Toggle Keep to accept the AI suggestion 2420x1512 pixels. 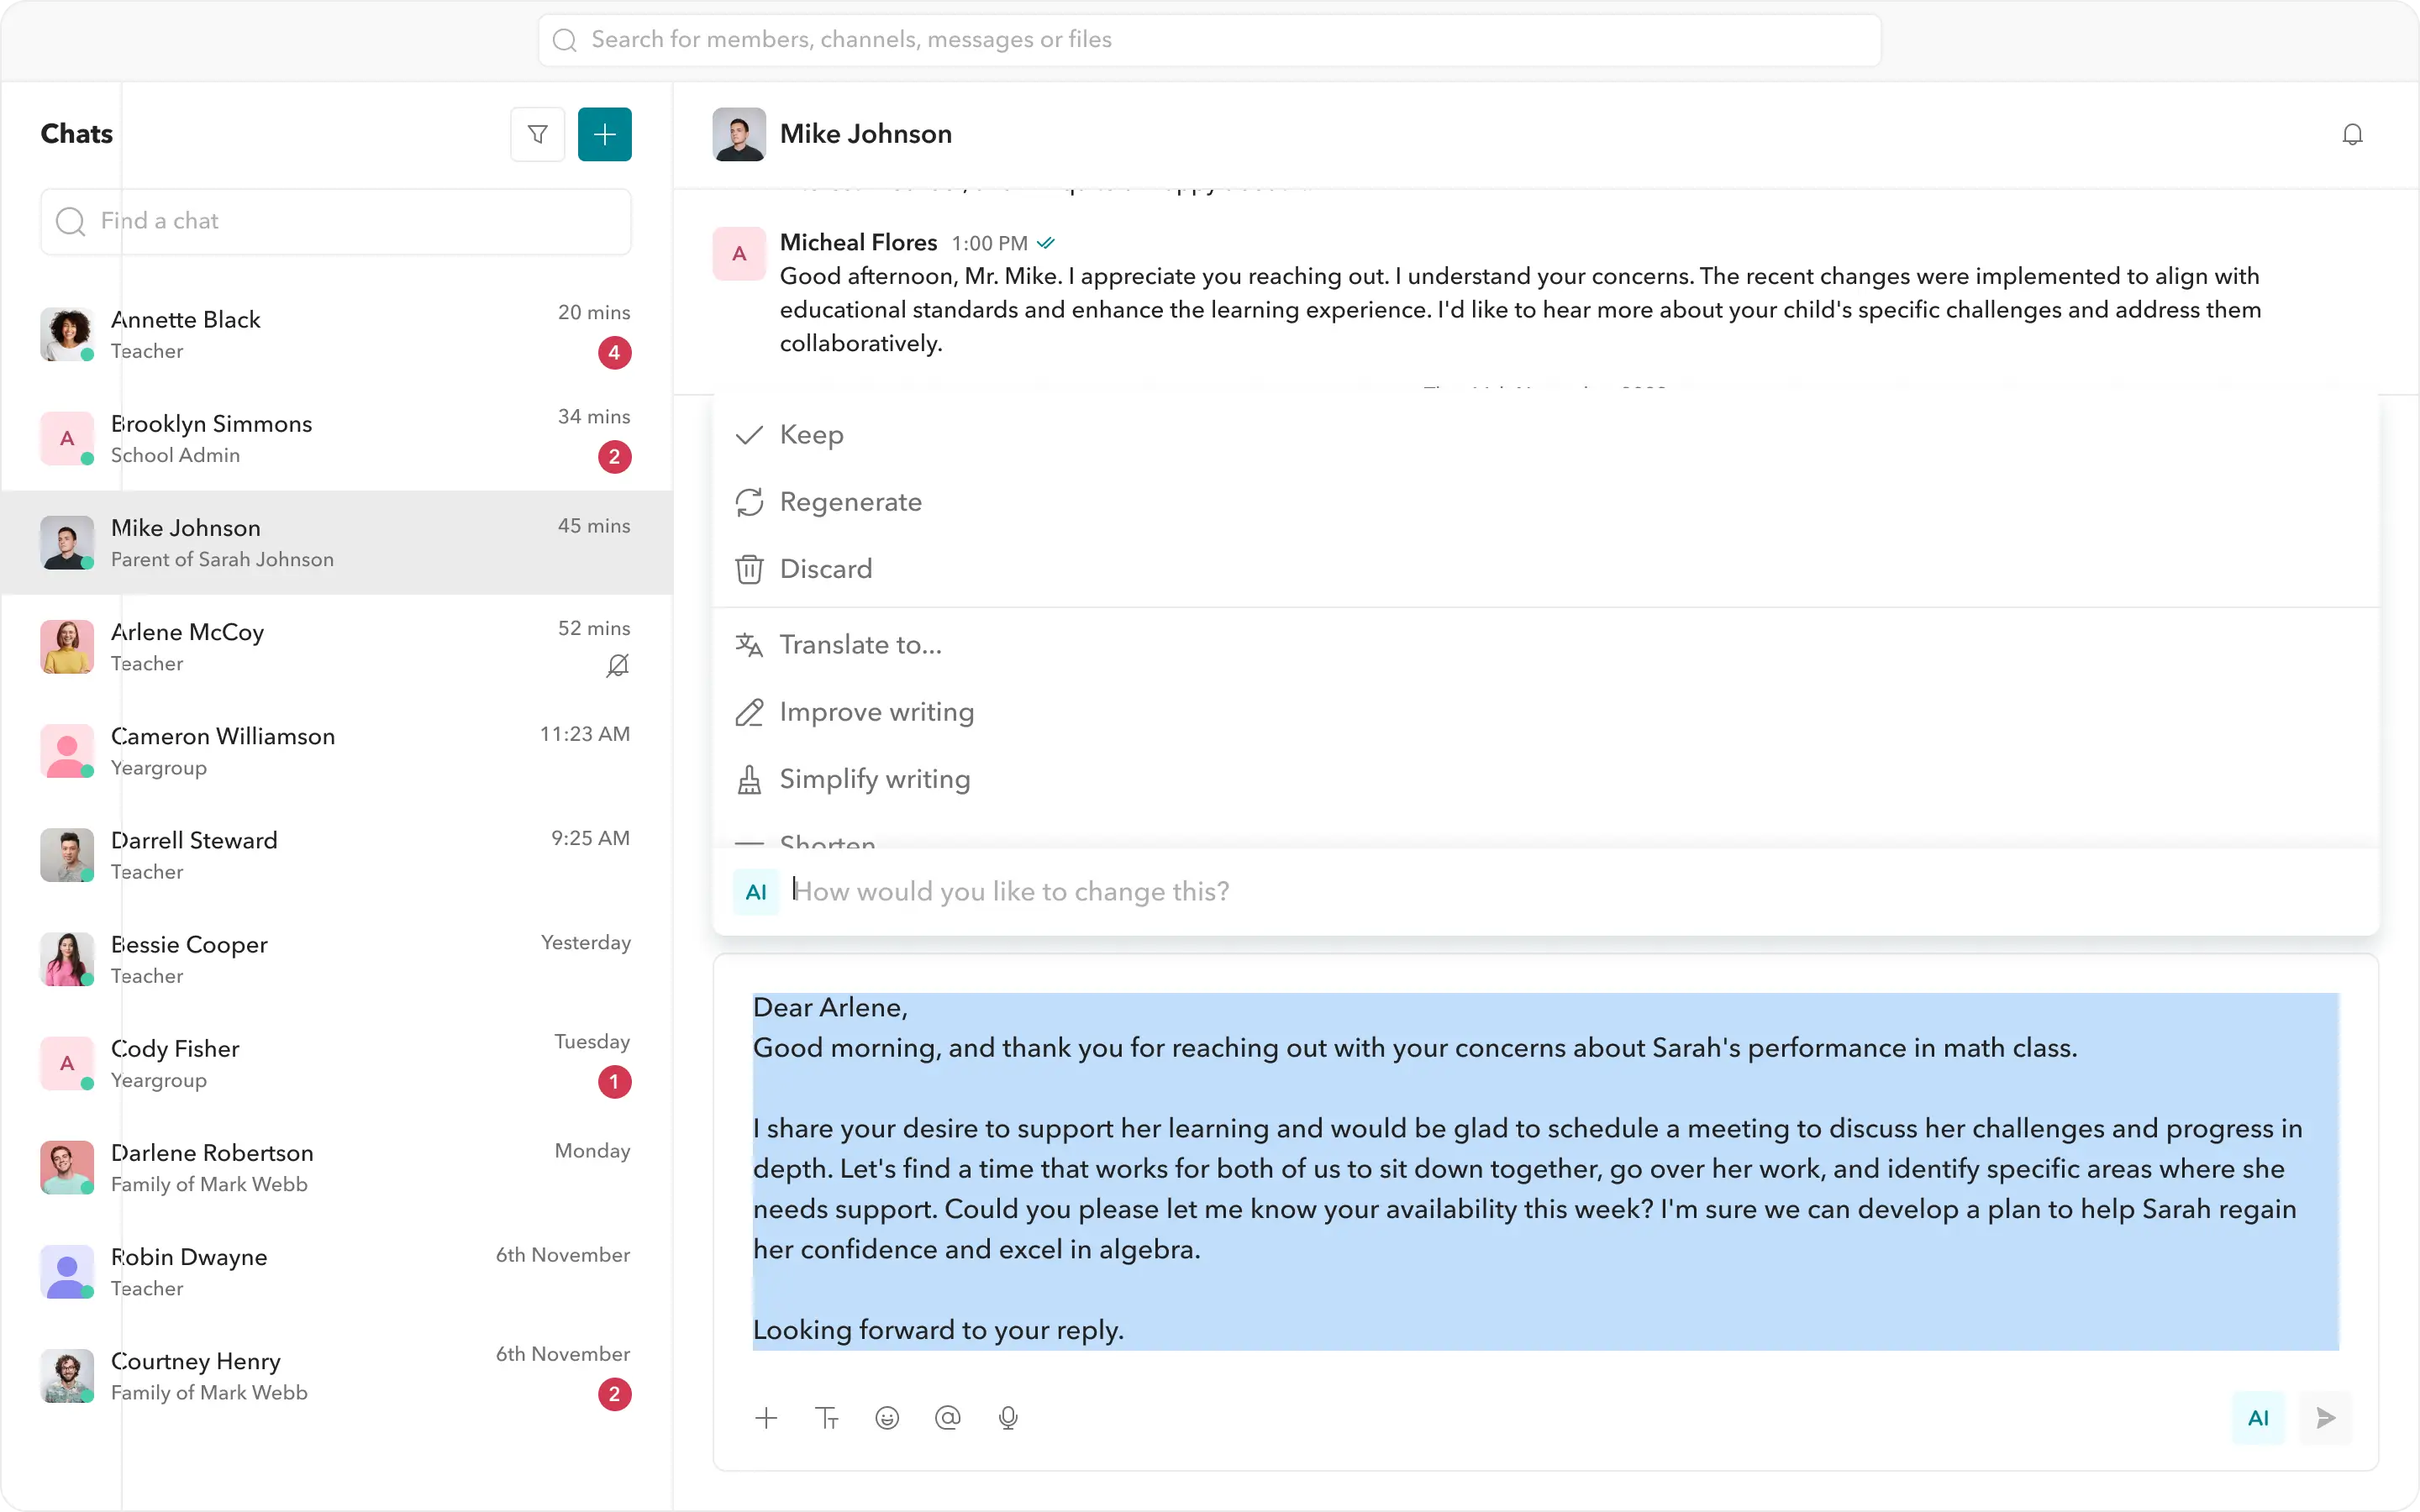point(810,435)
